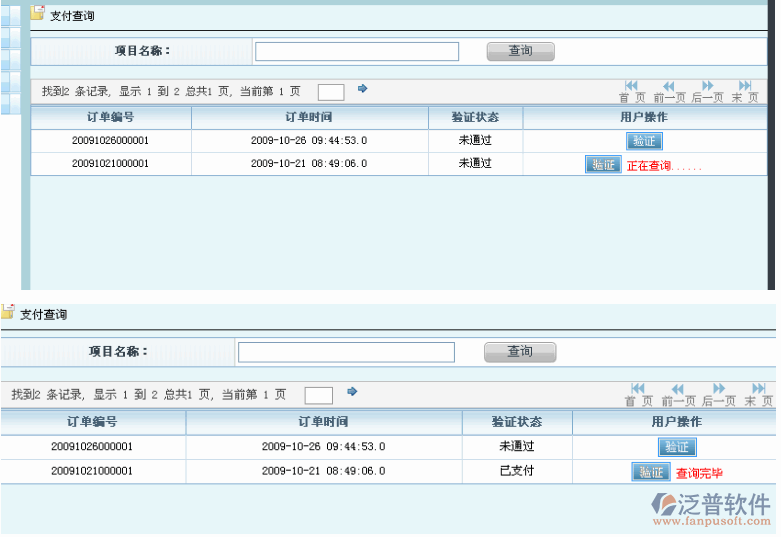The image size is (781, 537).
Task: Click 验证 button beside 正在查询 status
Action: click(603, 164)
